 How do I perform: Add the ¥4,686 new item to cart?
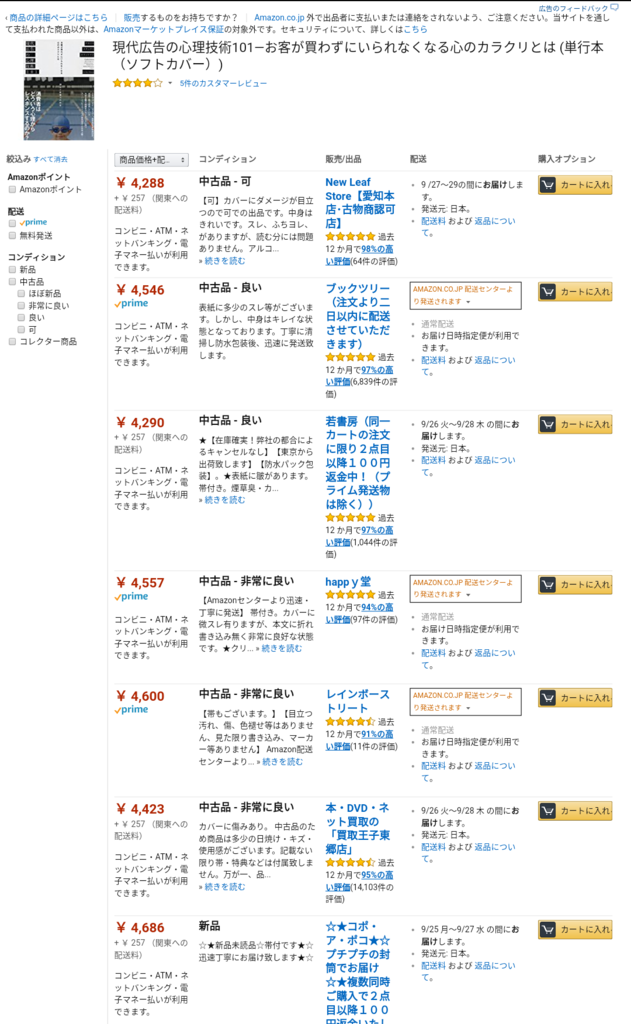pos(575,929)
